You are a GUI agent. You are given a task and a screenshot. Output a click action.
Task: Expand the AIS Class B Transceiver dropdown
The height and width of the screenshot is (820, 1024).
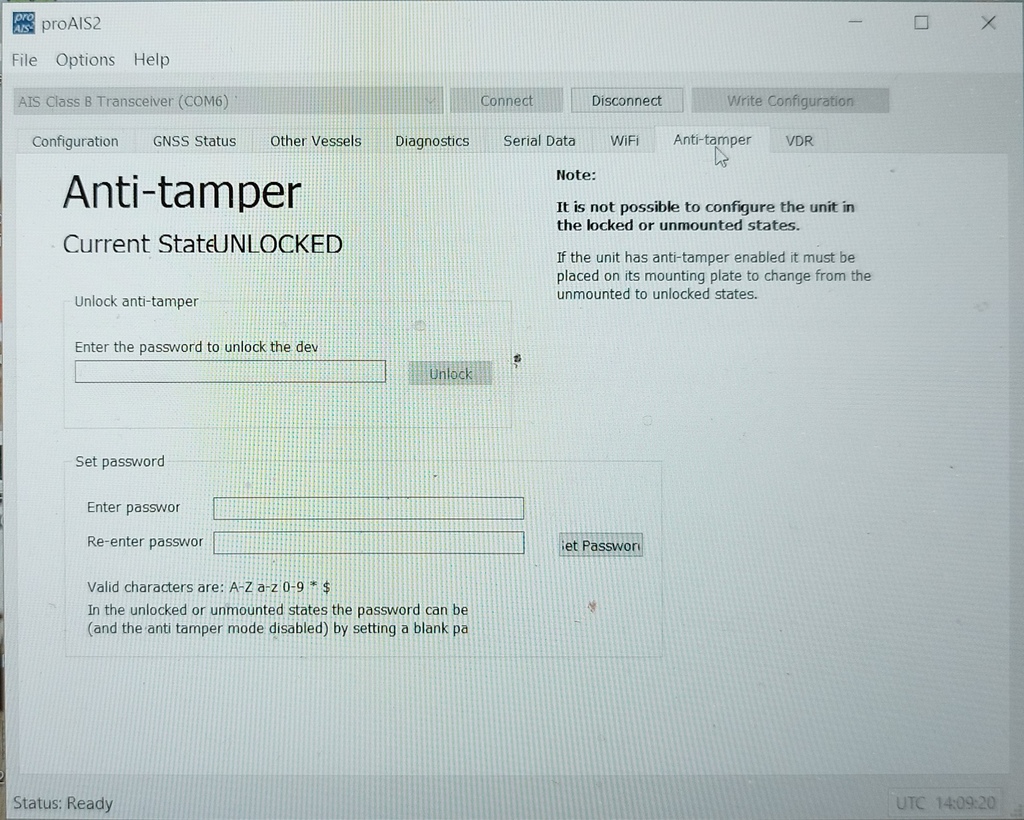point(228,101)
